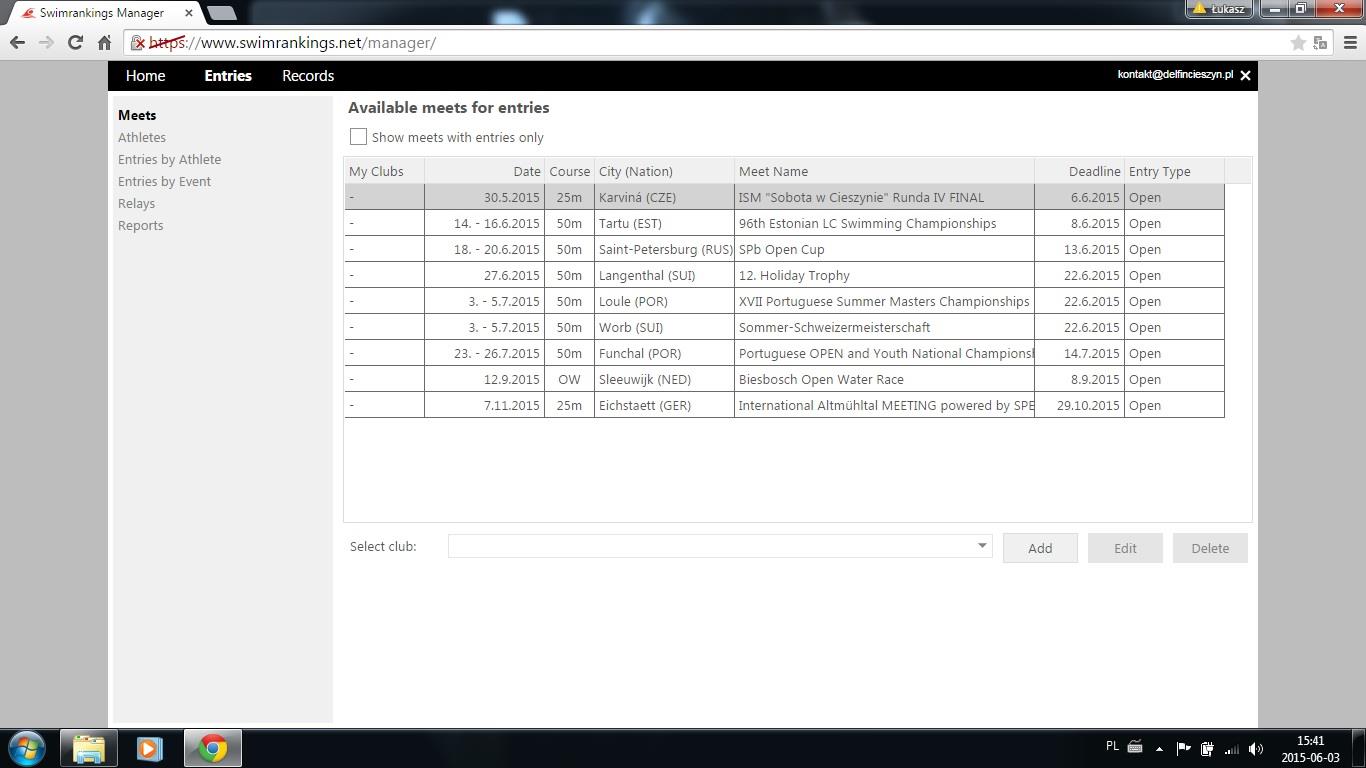
Task: Click the Course column header
Action: 569,171
